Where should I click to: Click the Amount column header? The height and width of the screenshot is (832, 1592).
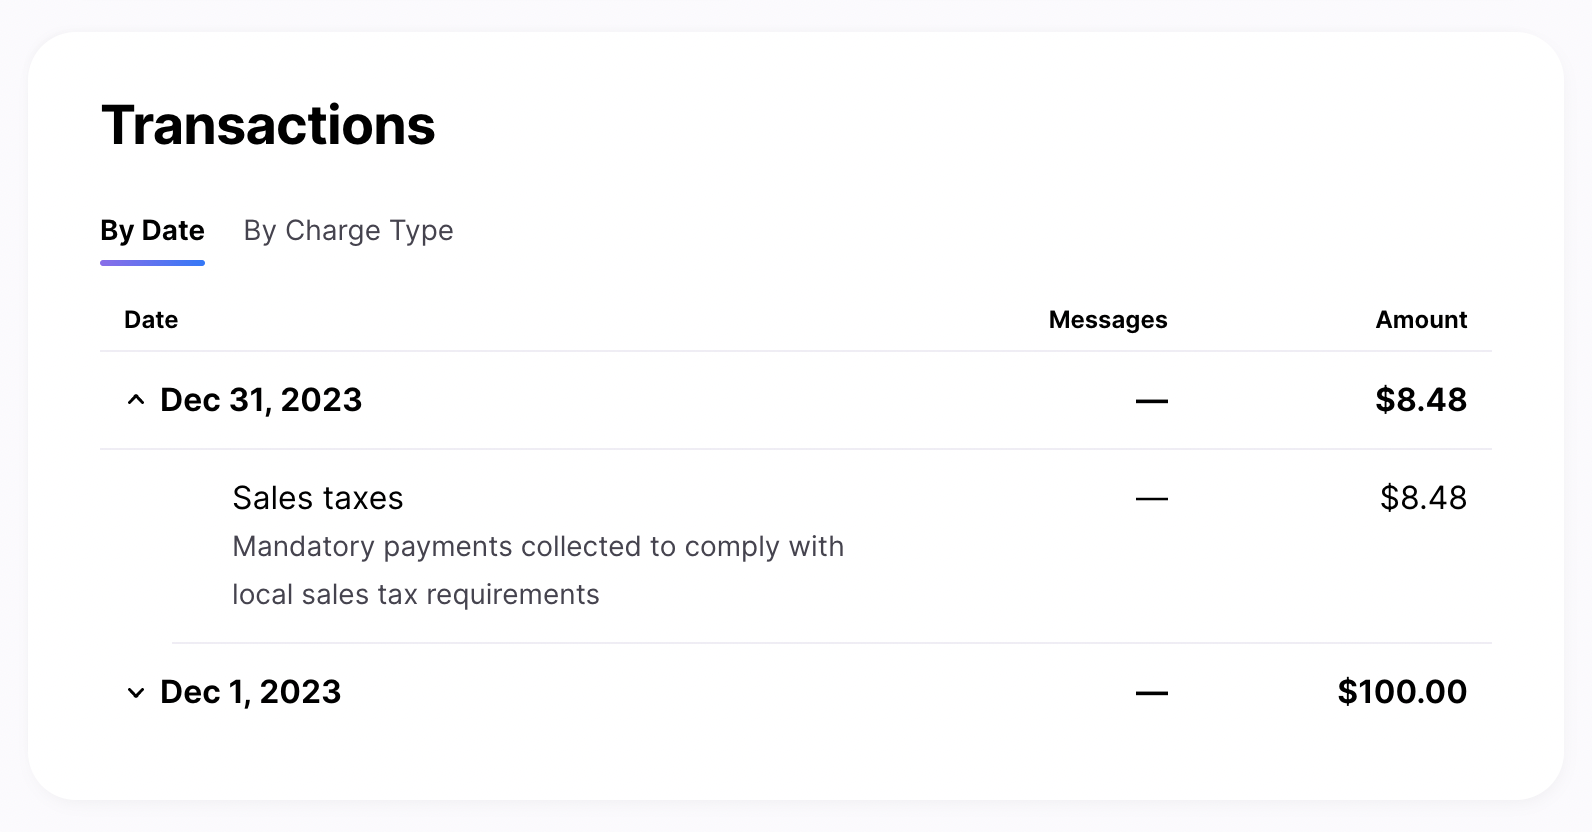[1421, 320]
